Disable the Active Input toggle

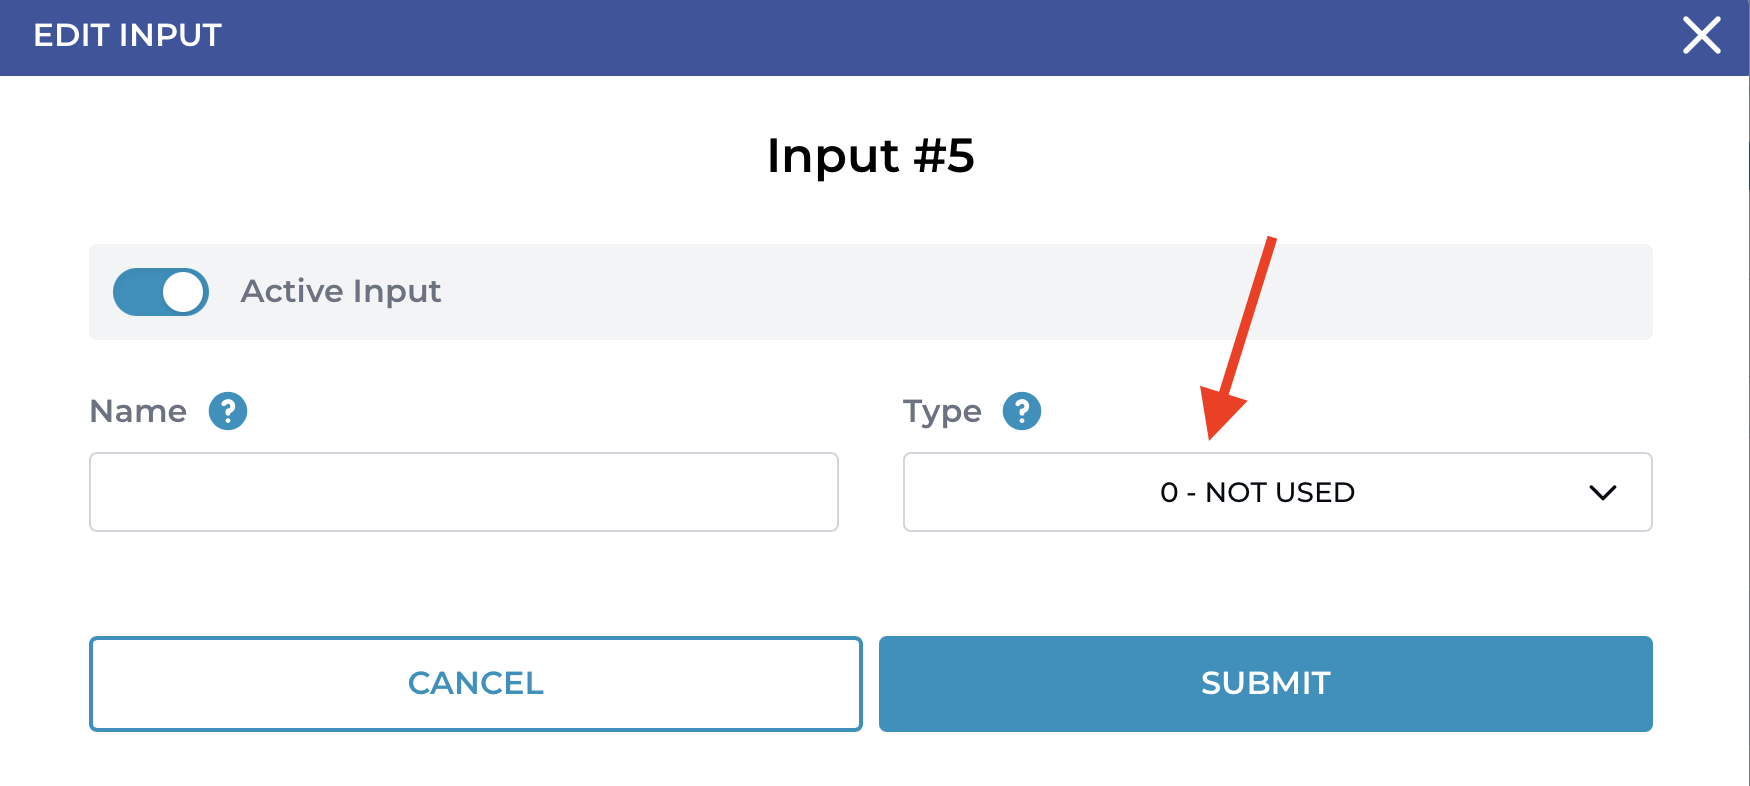160,292
